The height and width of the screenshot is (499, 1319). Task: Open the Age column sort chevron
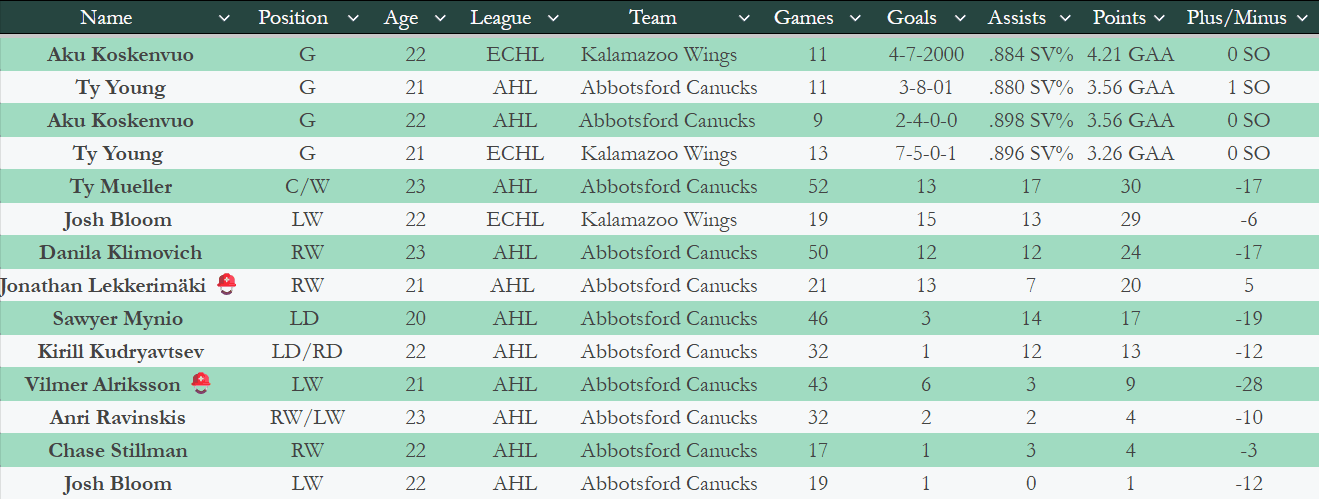pyautogui.click(x=438, y=18)
